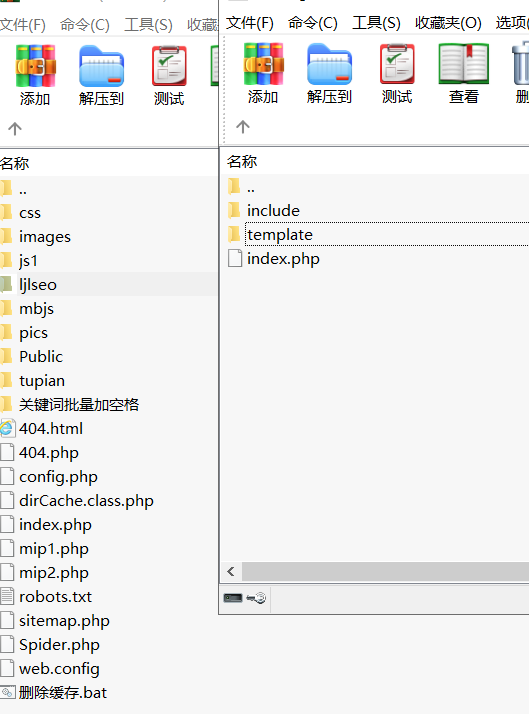This screenshot has height=714, width=529.
Task: Open 工具(S) menu in left window
Action: 148,25
